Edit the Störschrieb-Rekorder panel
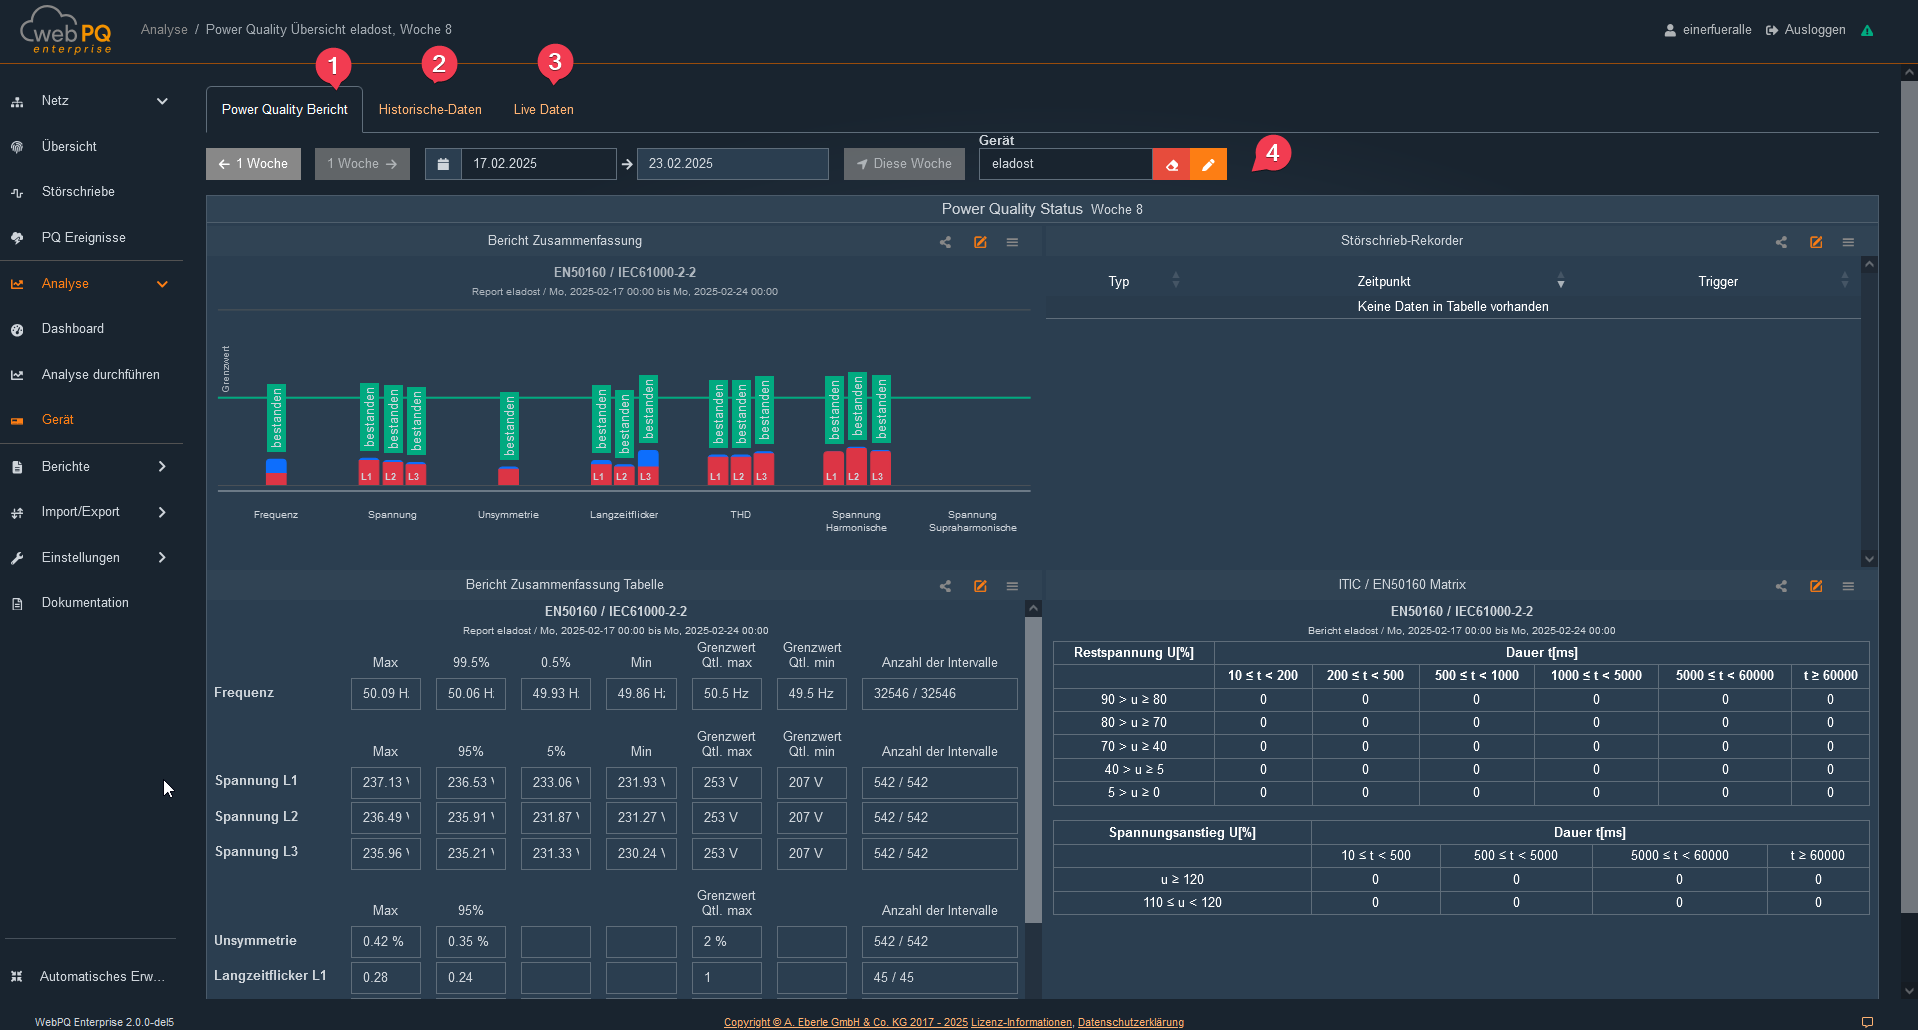The image size is (1918, 1030). click(x=1816, y=242)
